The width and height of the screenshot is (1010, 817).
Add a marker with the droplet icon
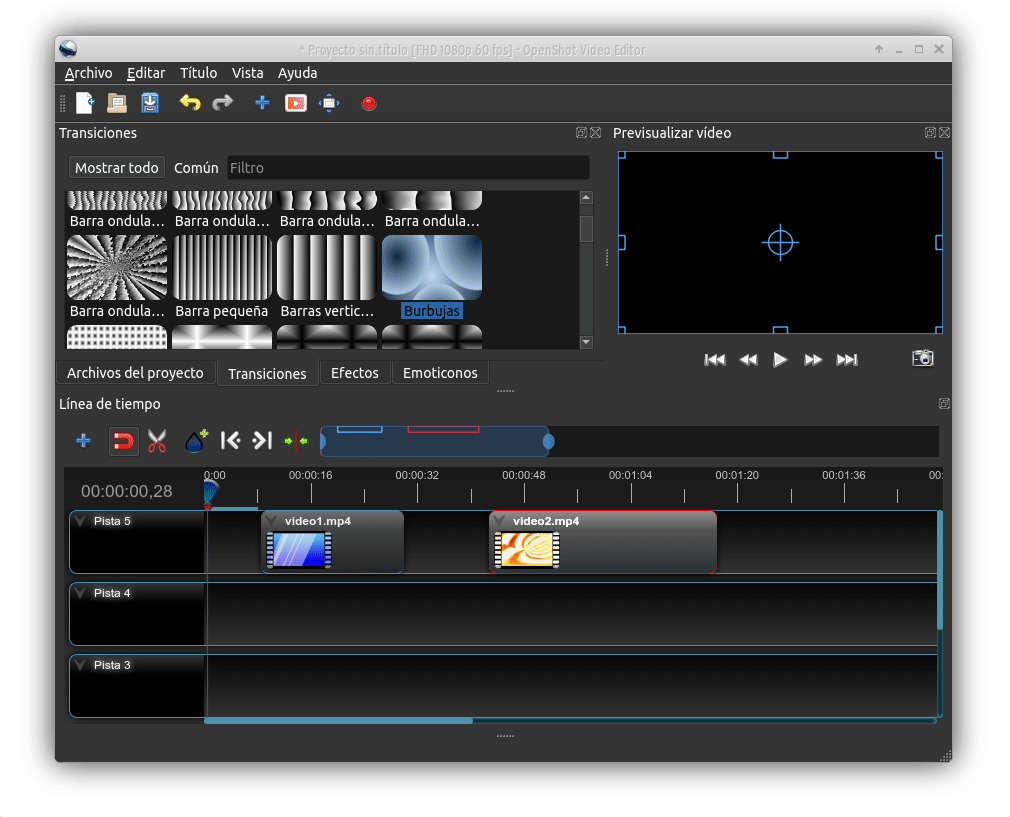(194, 440)
